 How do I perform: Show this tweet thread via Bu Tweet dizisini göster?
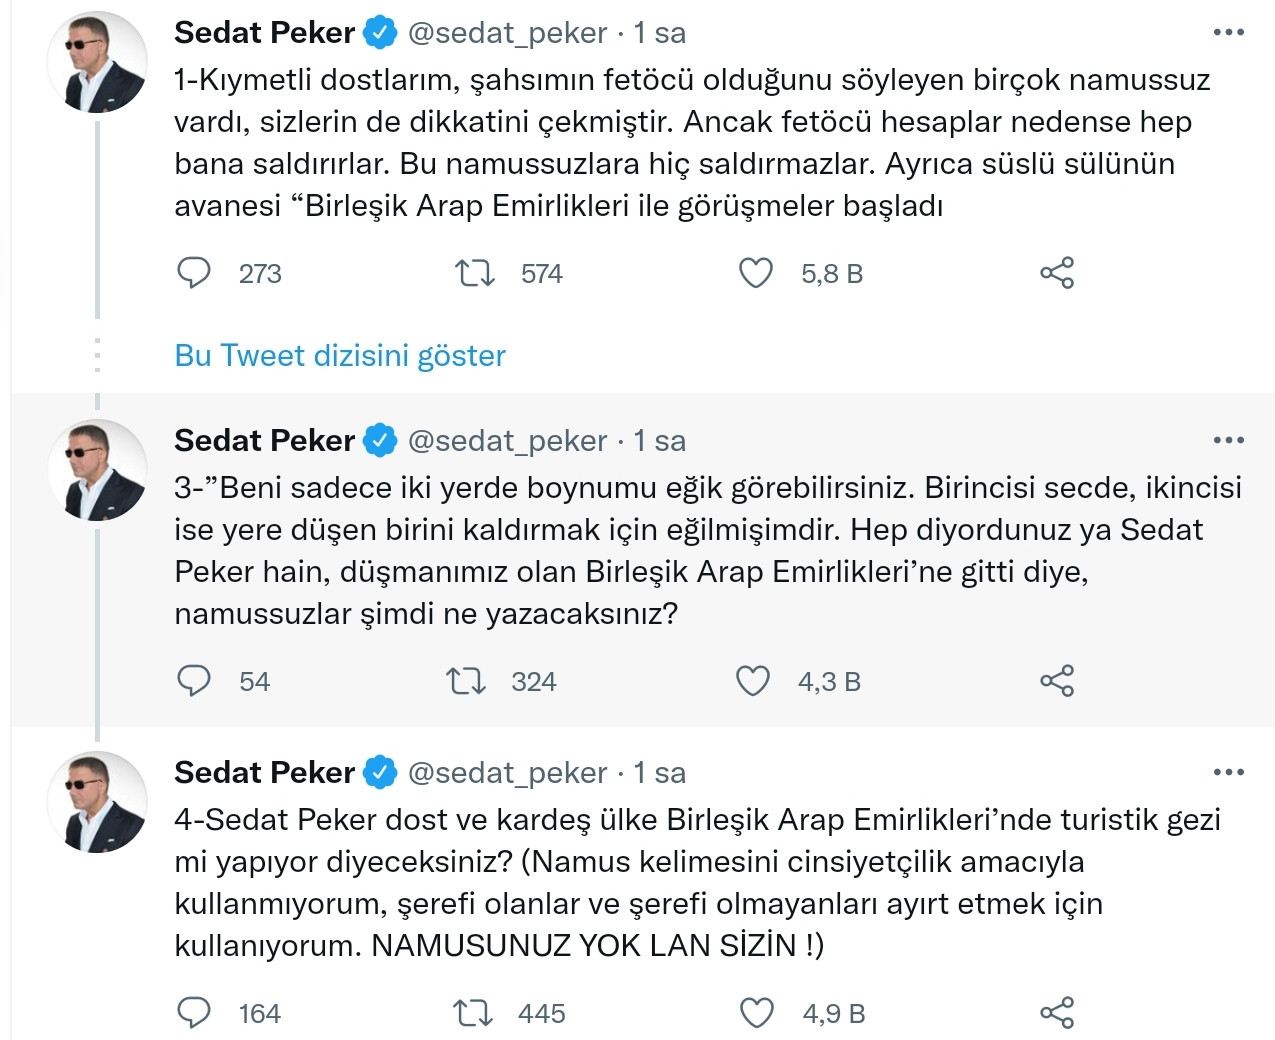click(x=338, y=355)
